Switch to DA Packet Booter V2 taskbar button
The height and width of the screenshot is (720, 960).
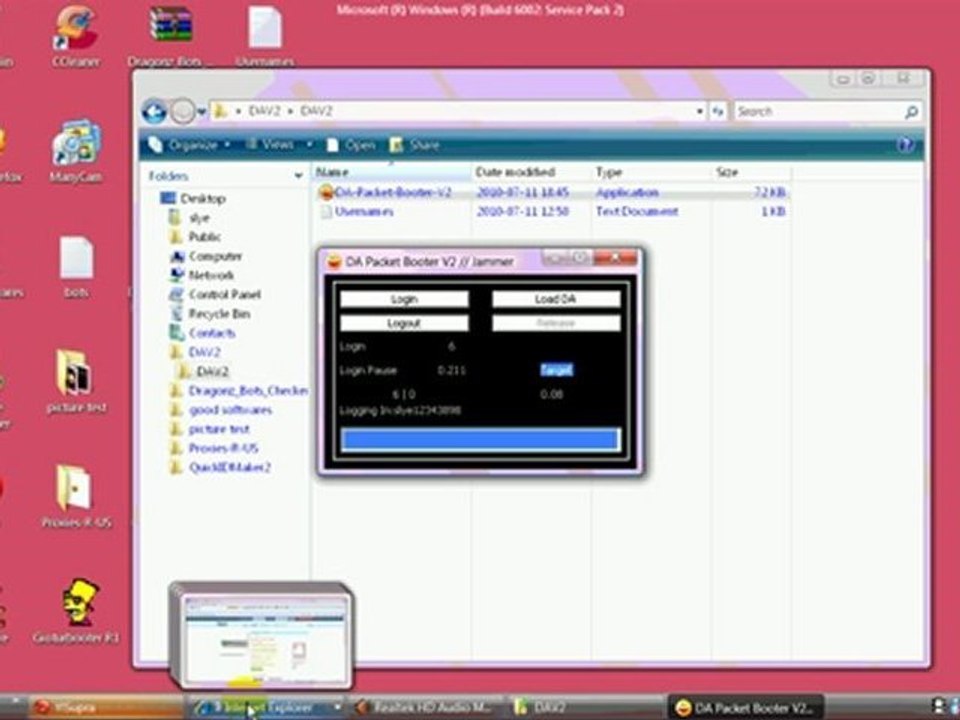pos(746,707)
